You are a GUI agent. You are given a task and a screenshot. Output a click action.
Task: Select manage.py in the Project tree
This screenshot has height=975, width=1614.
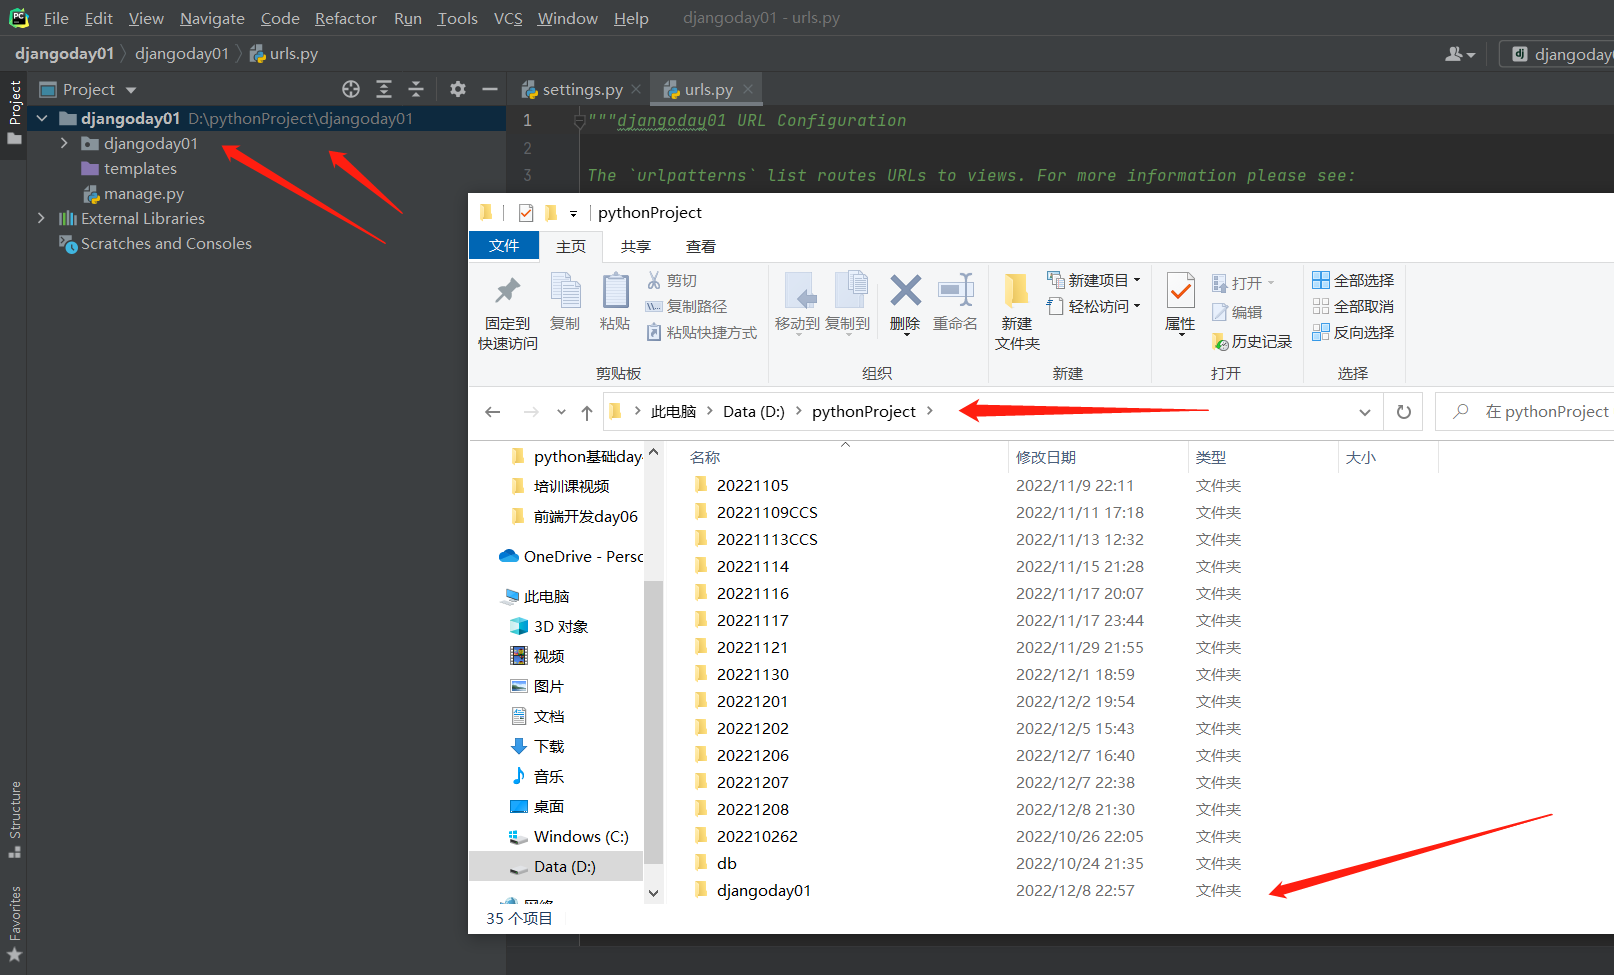pos(144,193)
